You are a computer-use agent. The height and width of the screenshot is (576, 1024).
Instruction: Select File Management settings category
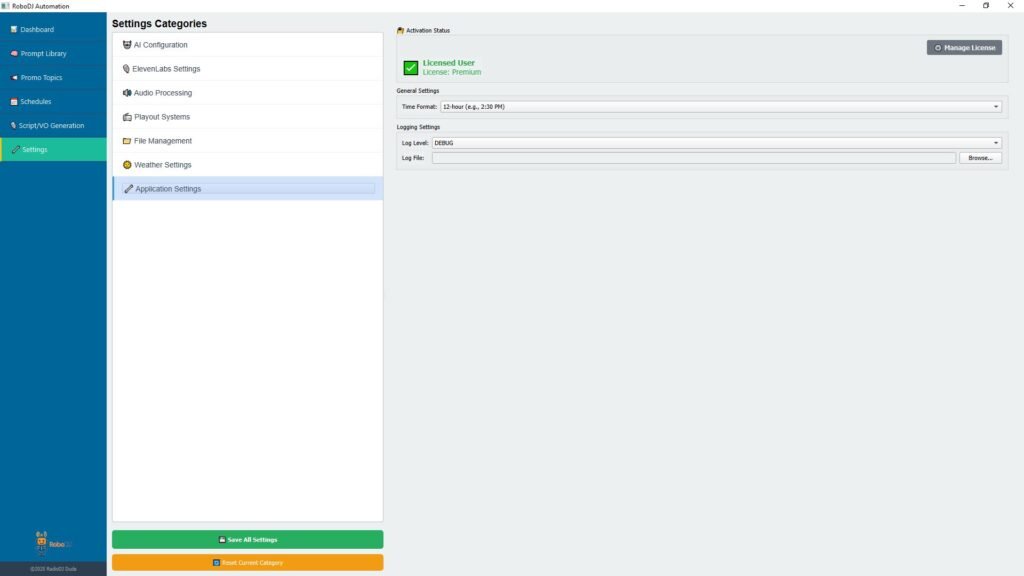[x=162, y=141]
